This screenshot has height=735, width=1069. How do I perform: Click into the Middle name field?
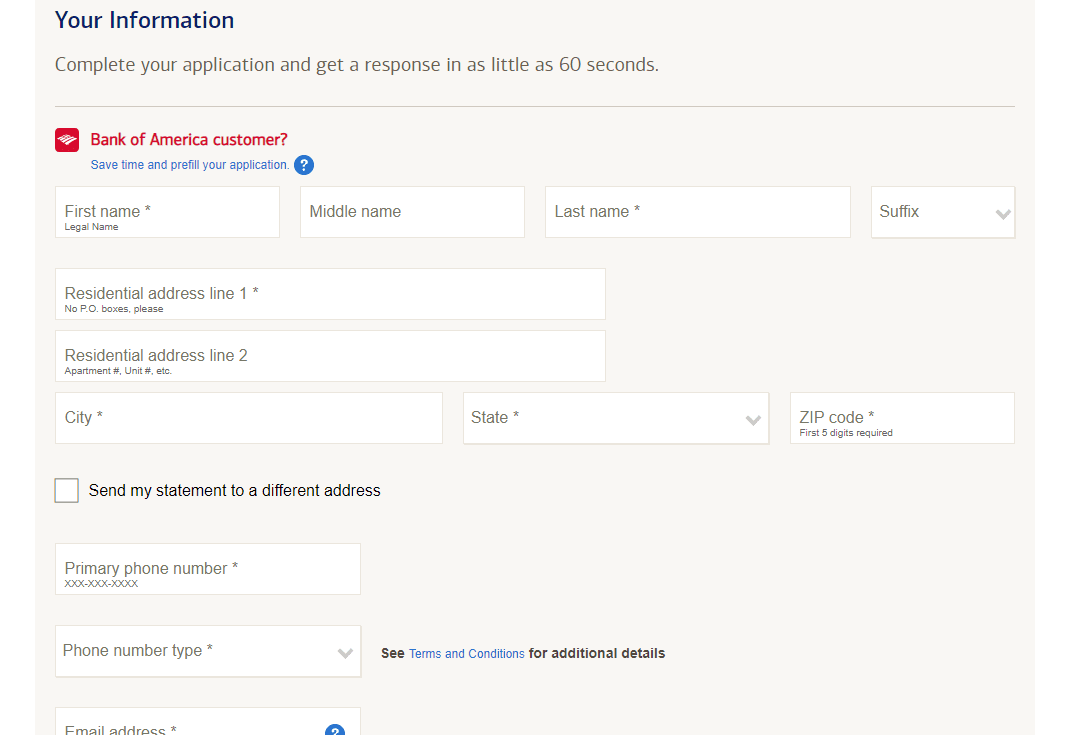(x=412, y=212)
